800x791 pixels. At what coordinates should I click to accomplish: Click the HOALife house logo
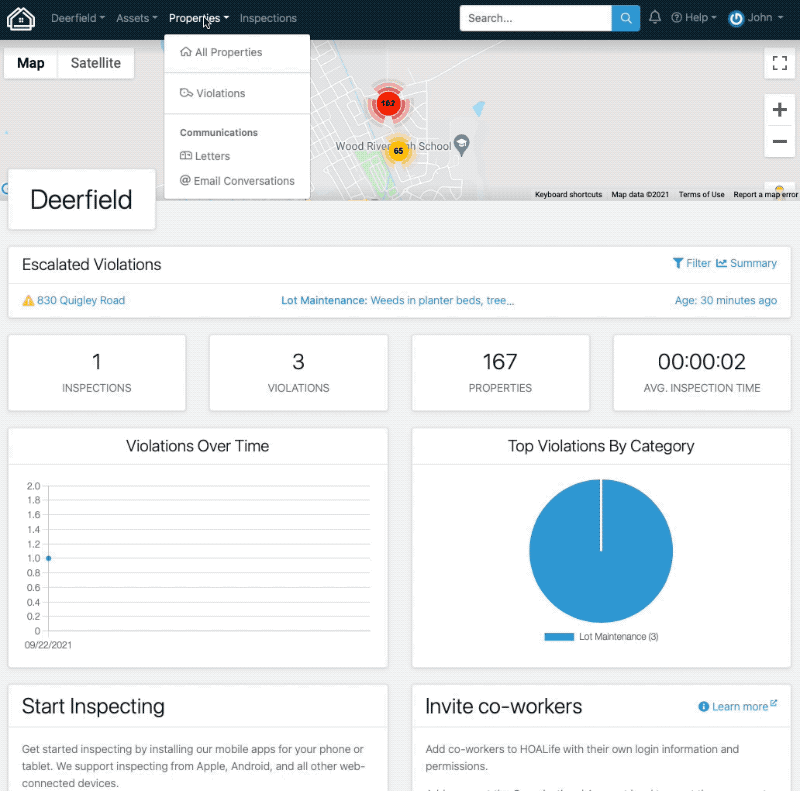coord(21,18)
